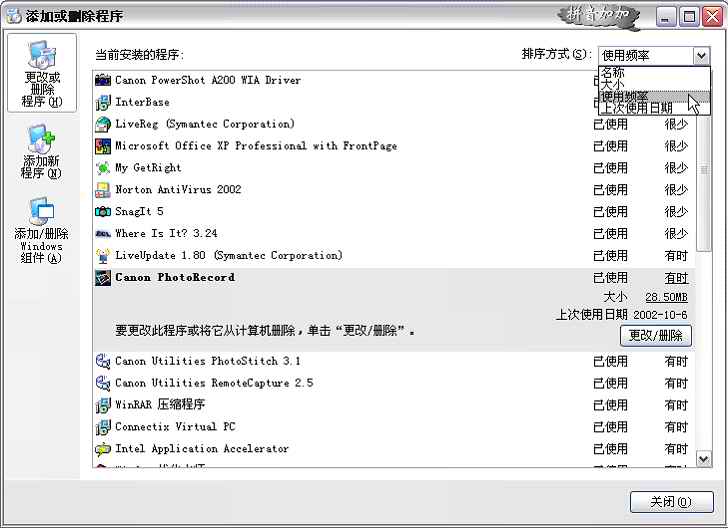Select the InterBase entry
This screenshot has height=529, width=728.
click(x=394, y=102)
